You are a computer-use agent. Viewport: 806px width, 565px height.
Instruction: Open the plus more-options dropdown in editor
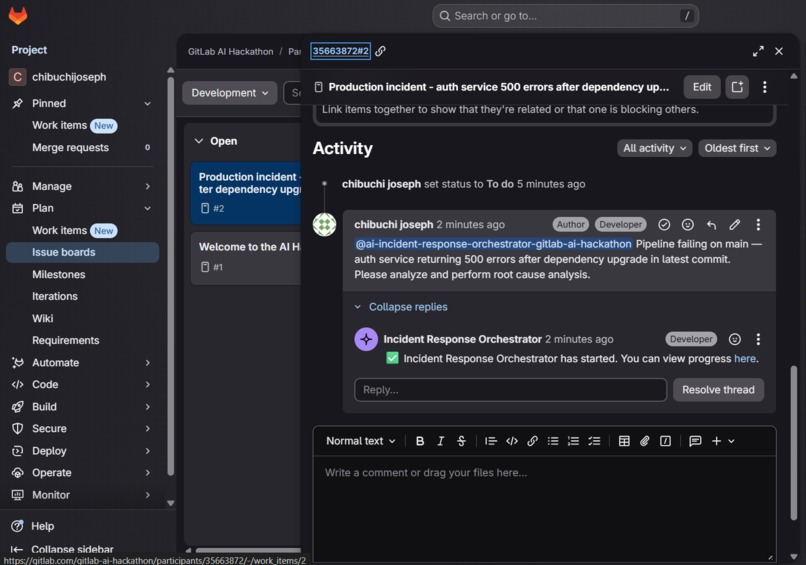(x=723, y=441)
